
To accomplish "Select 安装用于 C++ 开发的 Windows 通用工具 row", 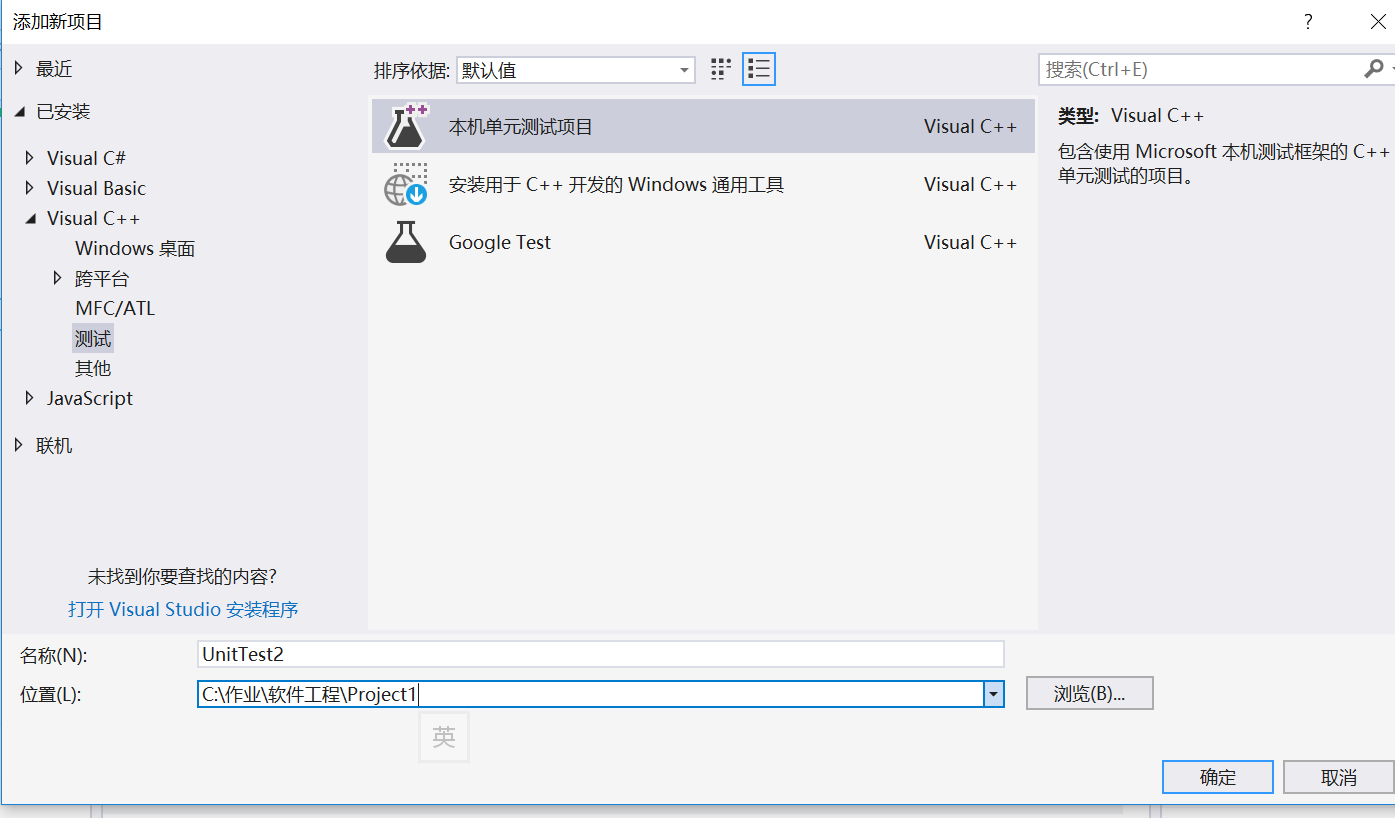I will point(703,184).
